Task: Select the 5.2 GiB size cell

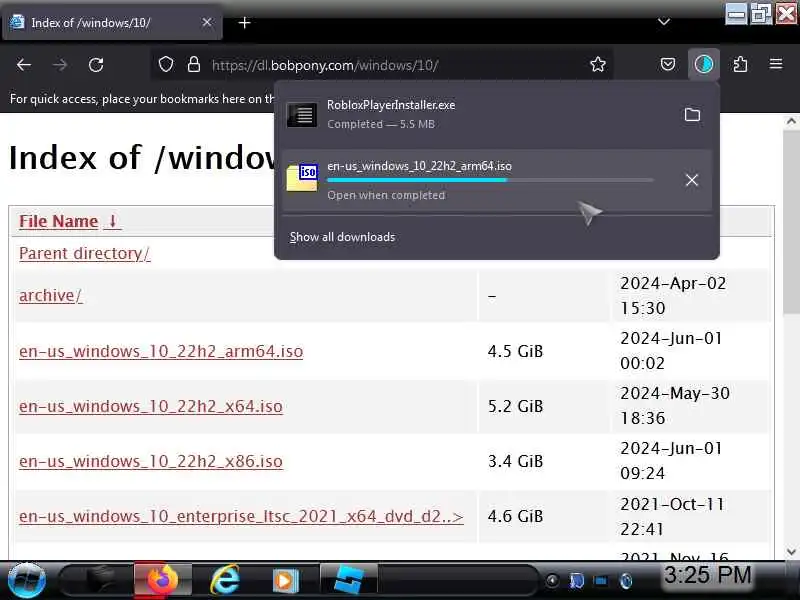Action: tap(544, 406)
